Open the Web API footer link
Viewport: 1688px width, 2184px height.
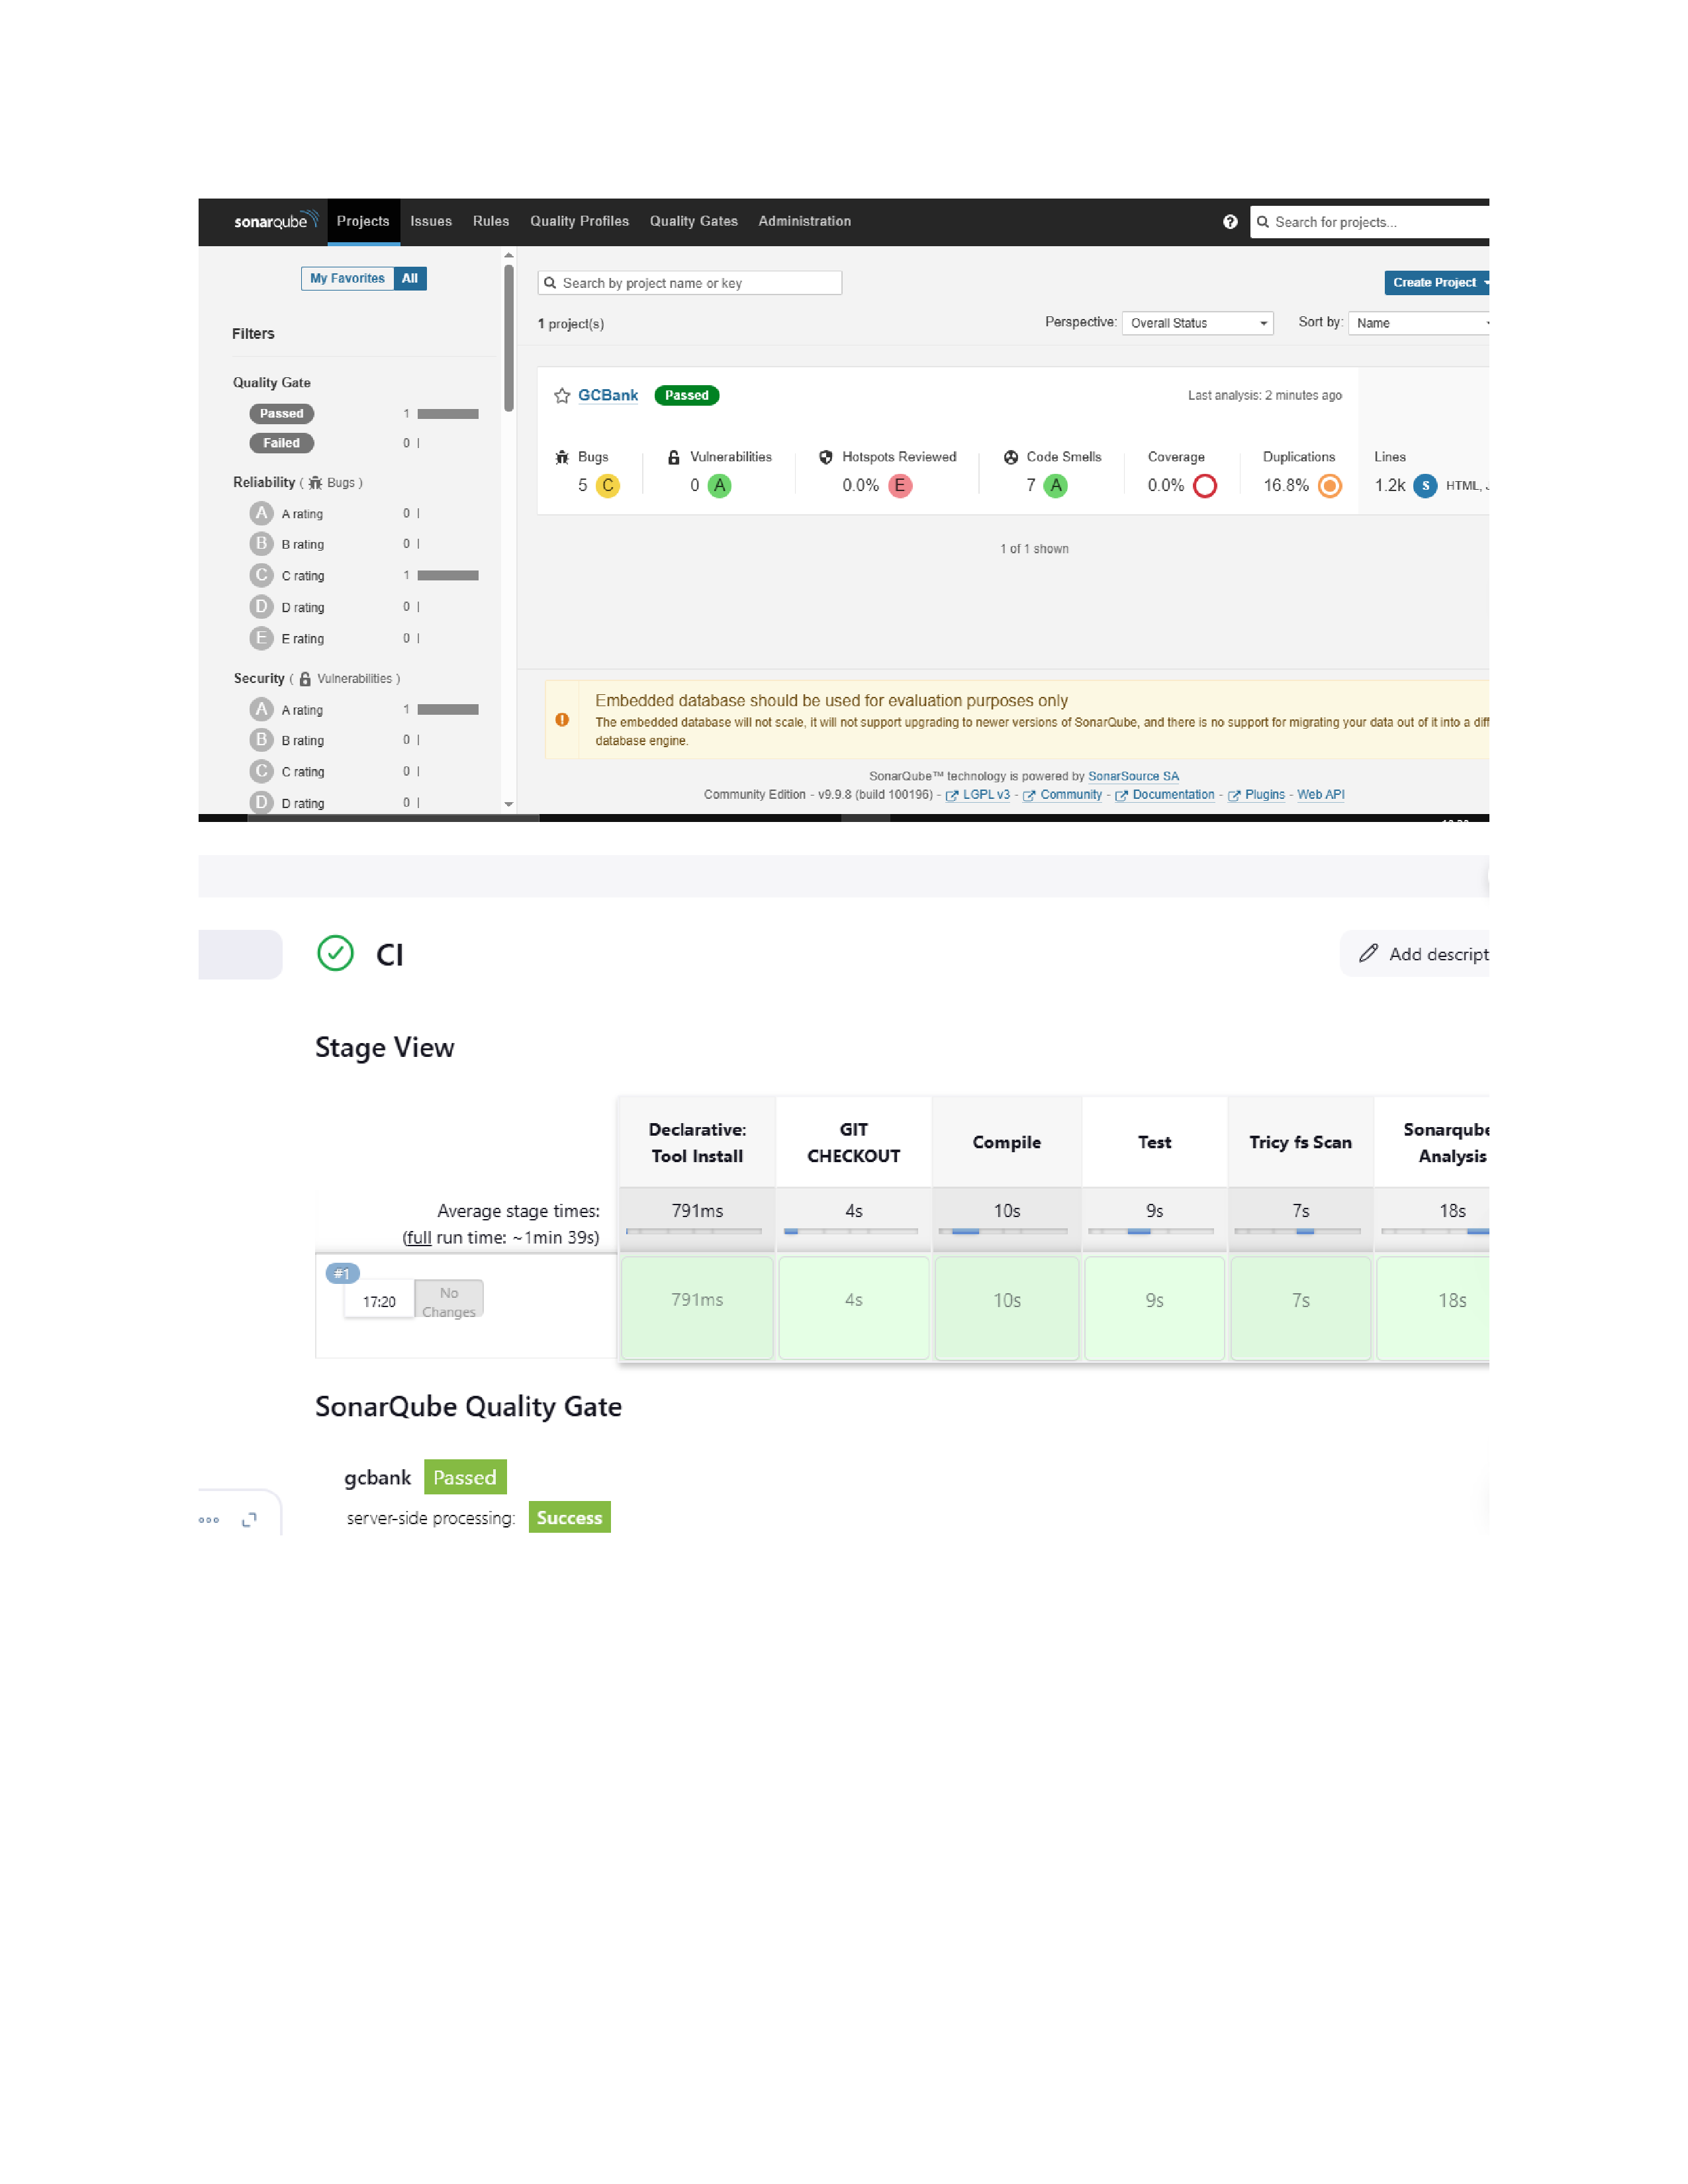[x=1321, y=795]
